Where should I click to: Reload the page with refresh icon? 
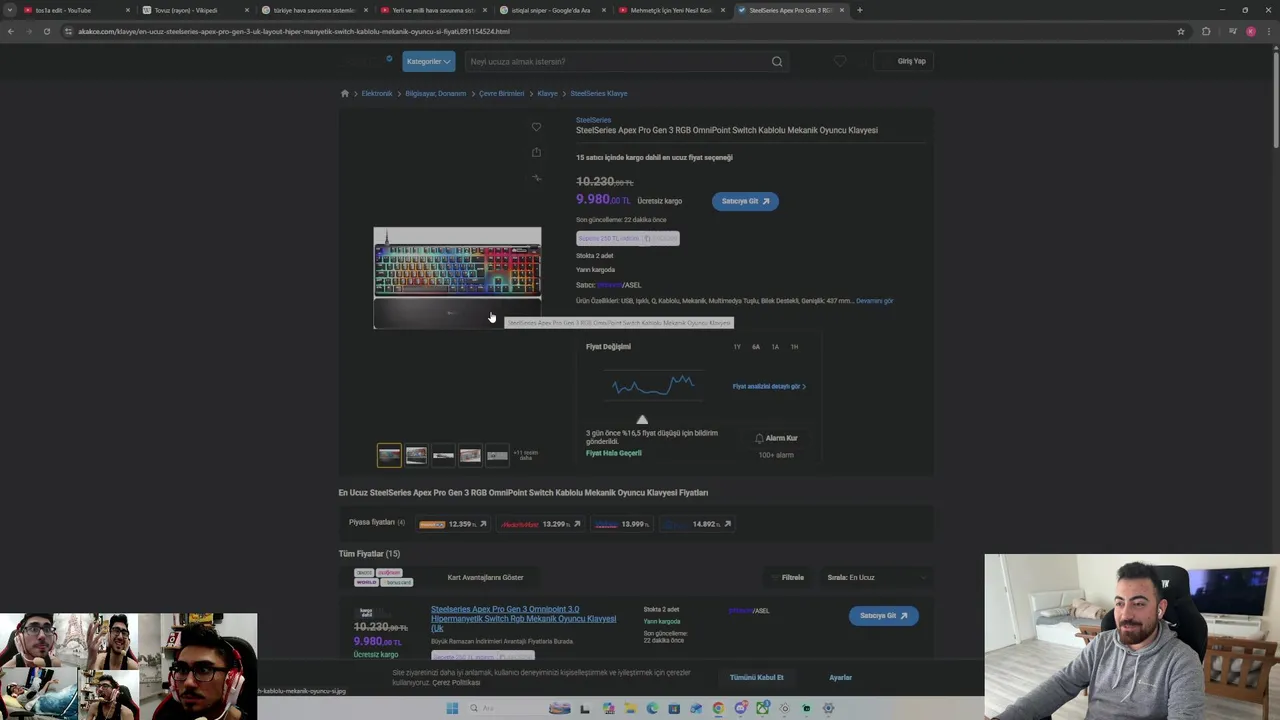coord(46,31)
